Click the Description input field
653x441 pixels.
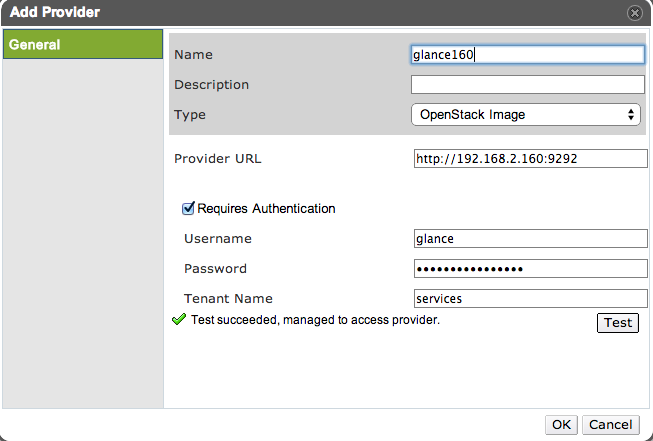tap(528, 85)
